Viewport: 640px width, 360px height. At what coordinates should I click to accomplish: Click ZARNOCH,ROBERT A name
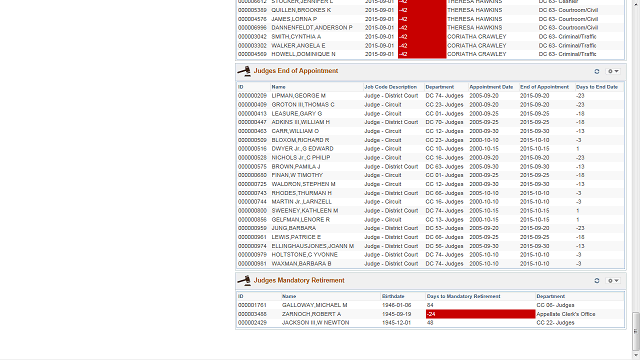point(311,314)
